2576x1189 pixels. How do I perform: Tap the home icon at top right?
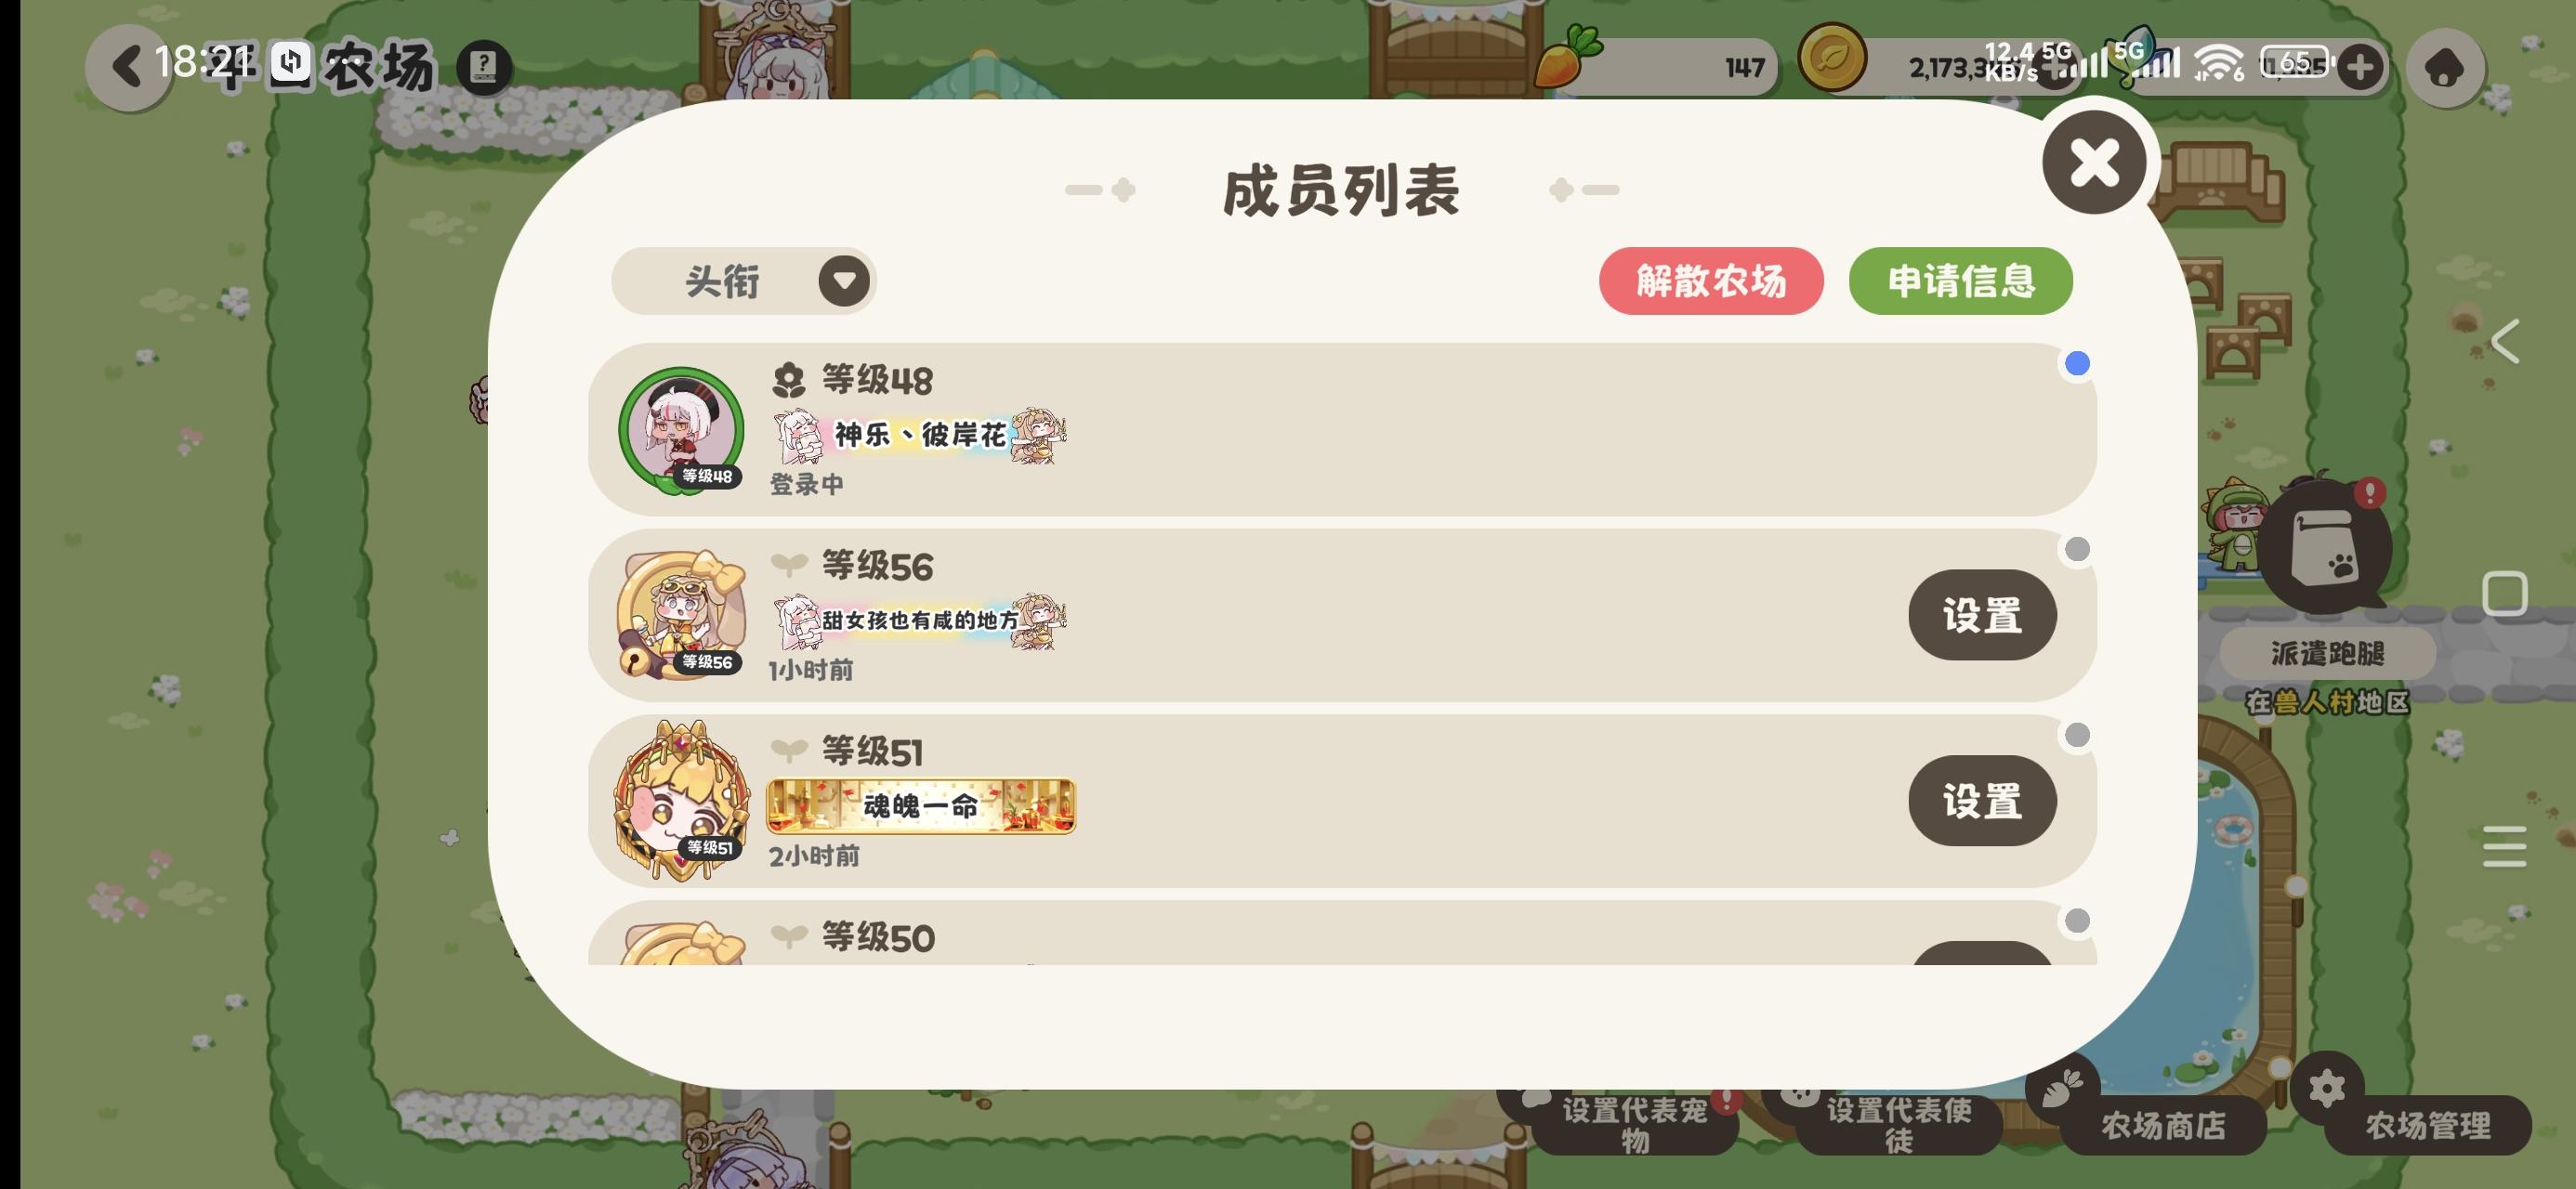2445,67
